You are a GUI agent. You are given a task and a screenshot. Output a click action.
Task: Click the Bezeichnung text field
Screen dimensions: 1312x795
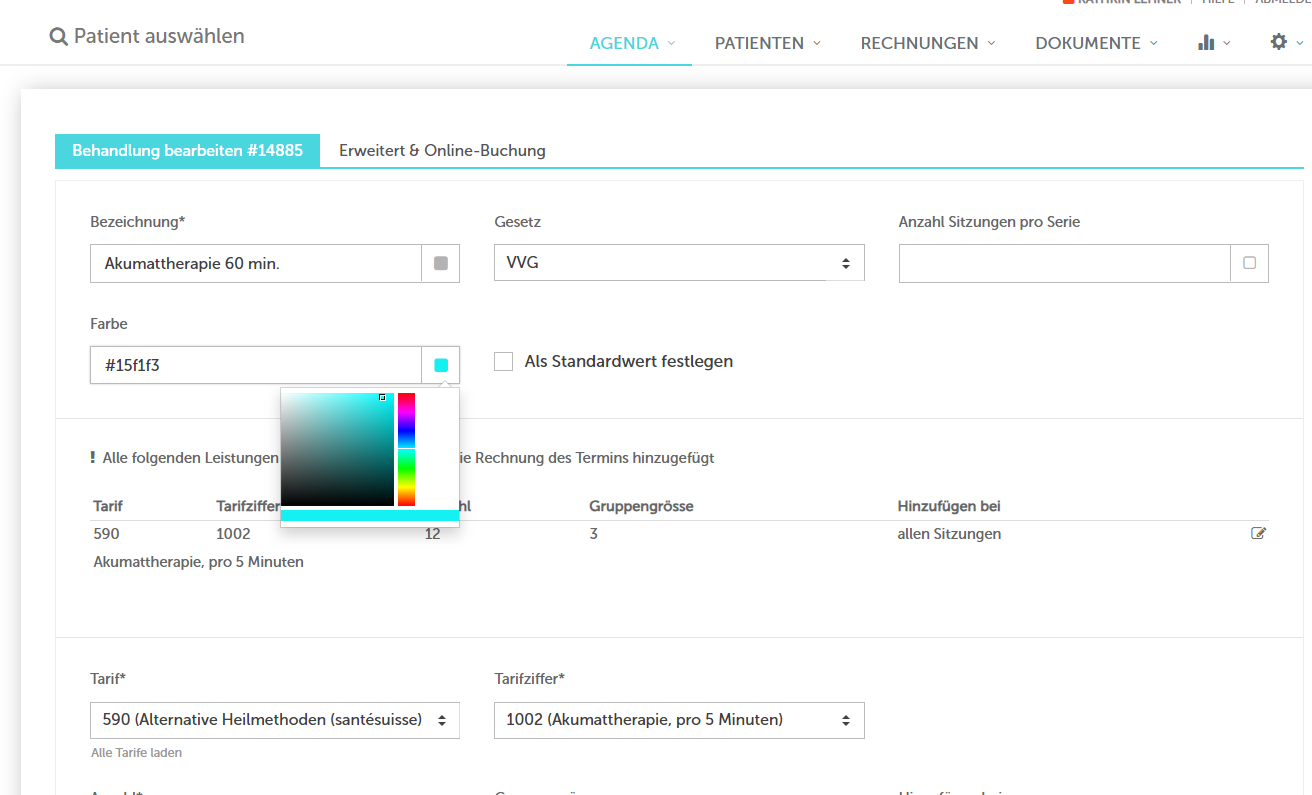[x=256, y=264]
